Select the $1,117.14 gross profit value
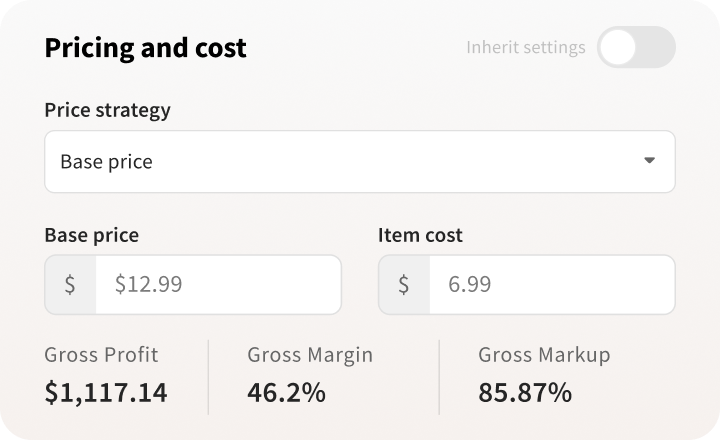The height and width of the screenshot is (440, 720). 106,392
